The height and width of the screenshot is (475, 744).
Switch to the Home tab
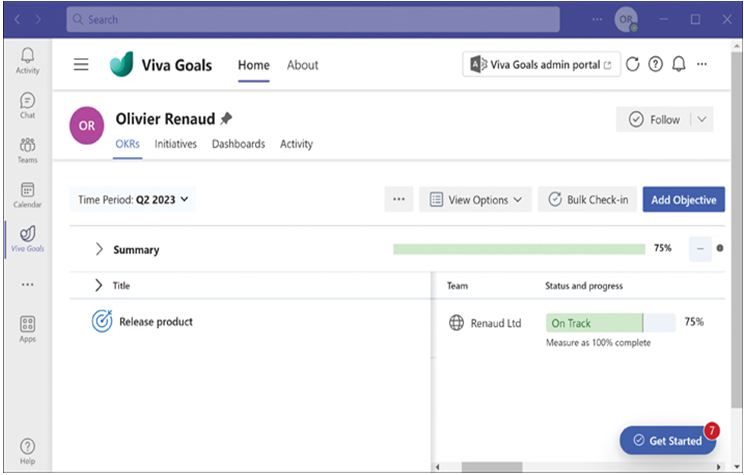point(254,65)
